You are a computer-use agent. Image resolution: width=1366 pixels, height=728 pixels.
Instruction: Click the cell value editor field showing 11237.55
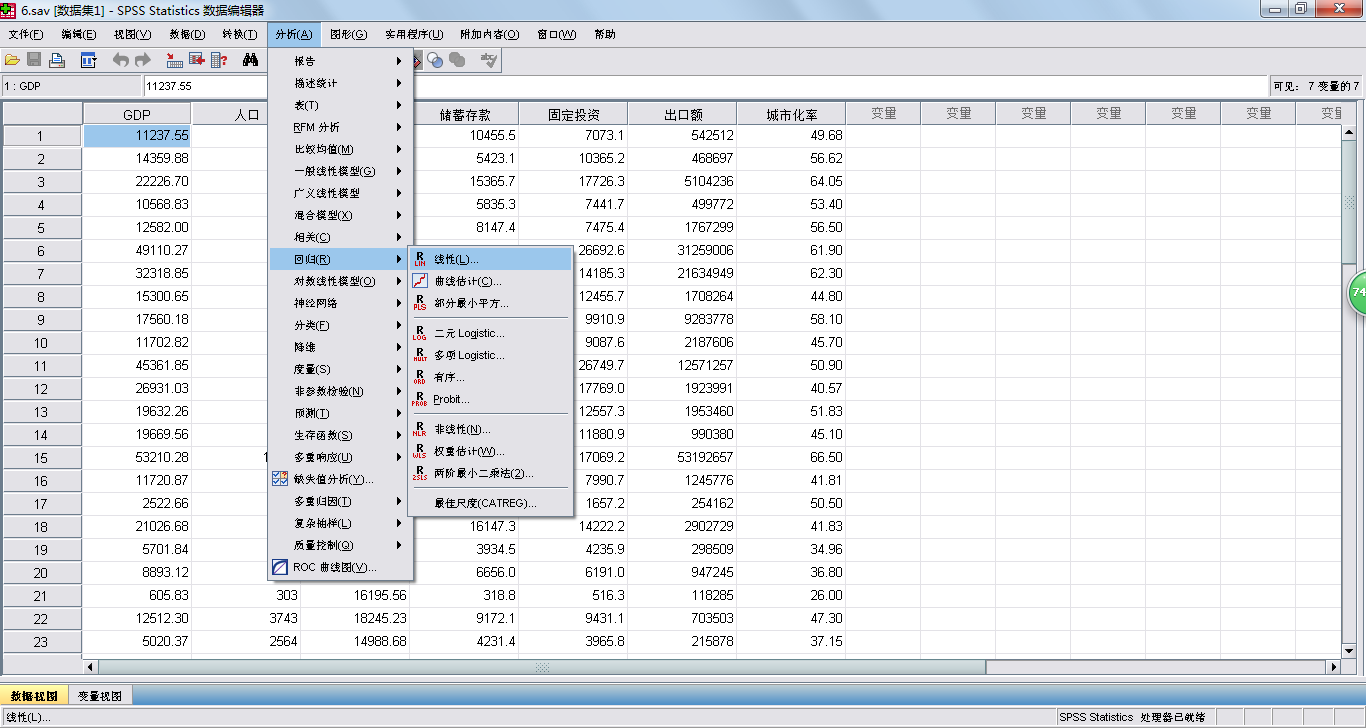coord(705,86)
